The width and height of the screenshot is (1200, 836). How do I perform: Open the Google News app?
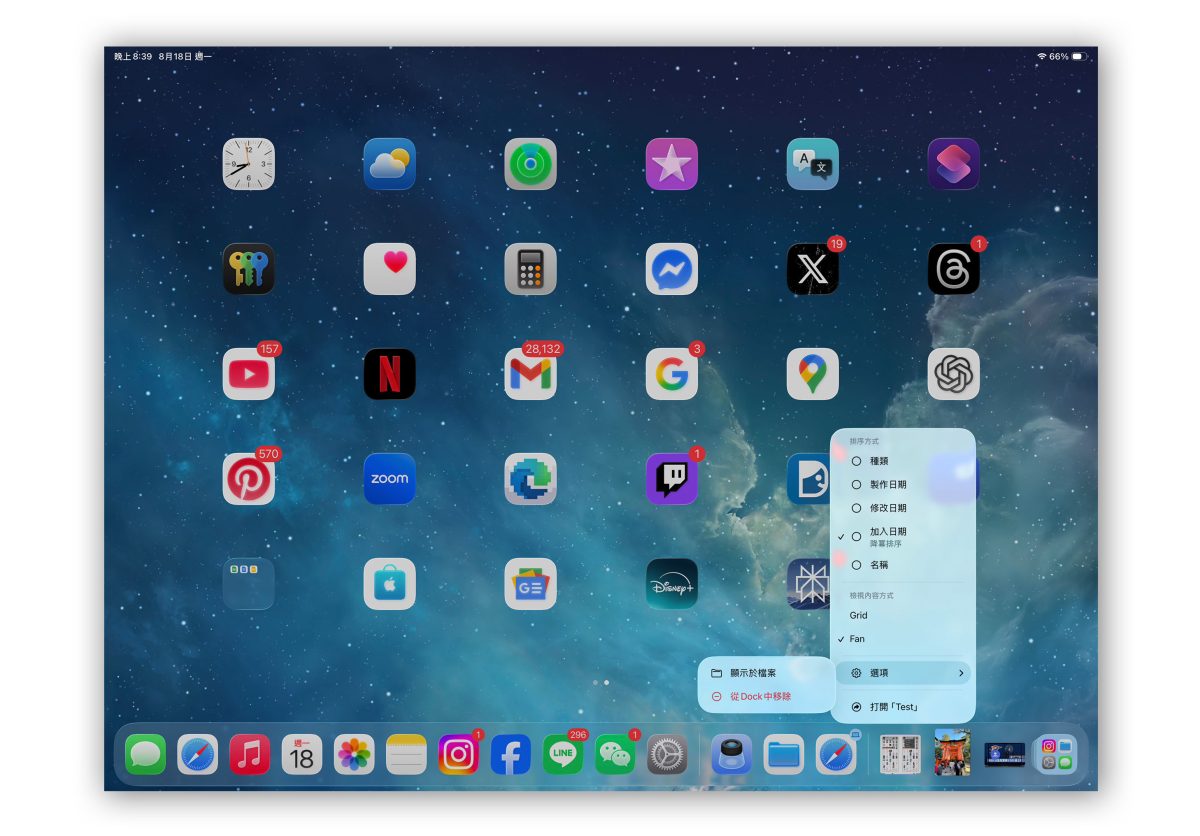530,584
